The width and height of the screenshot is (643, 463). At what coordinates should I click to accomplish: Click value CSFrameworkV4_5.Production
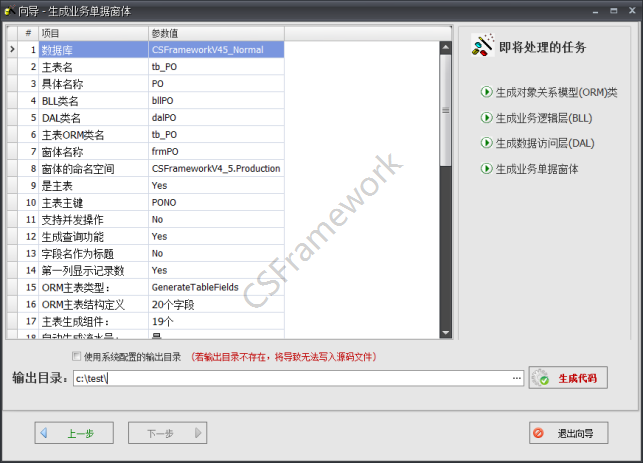click(216, 169)
